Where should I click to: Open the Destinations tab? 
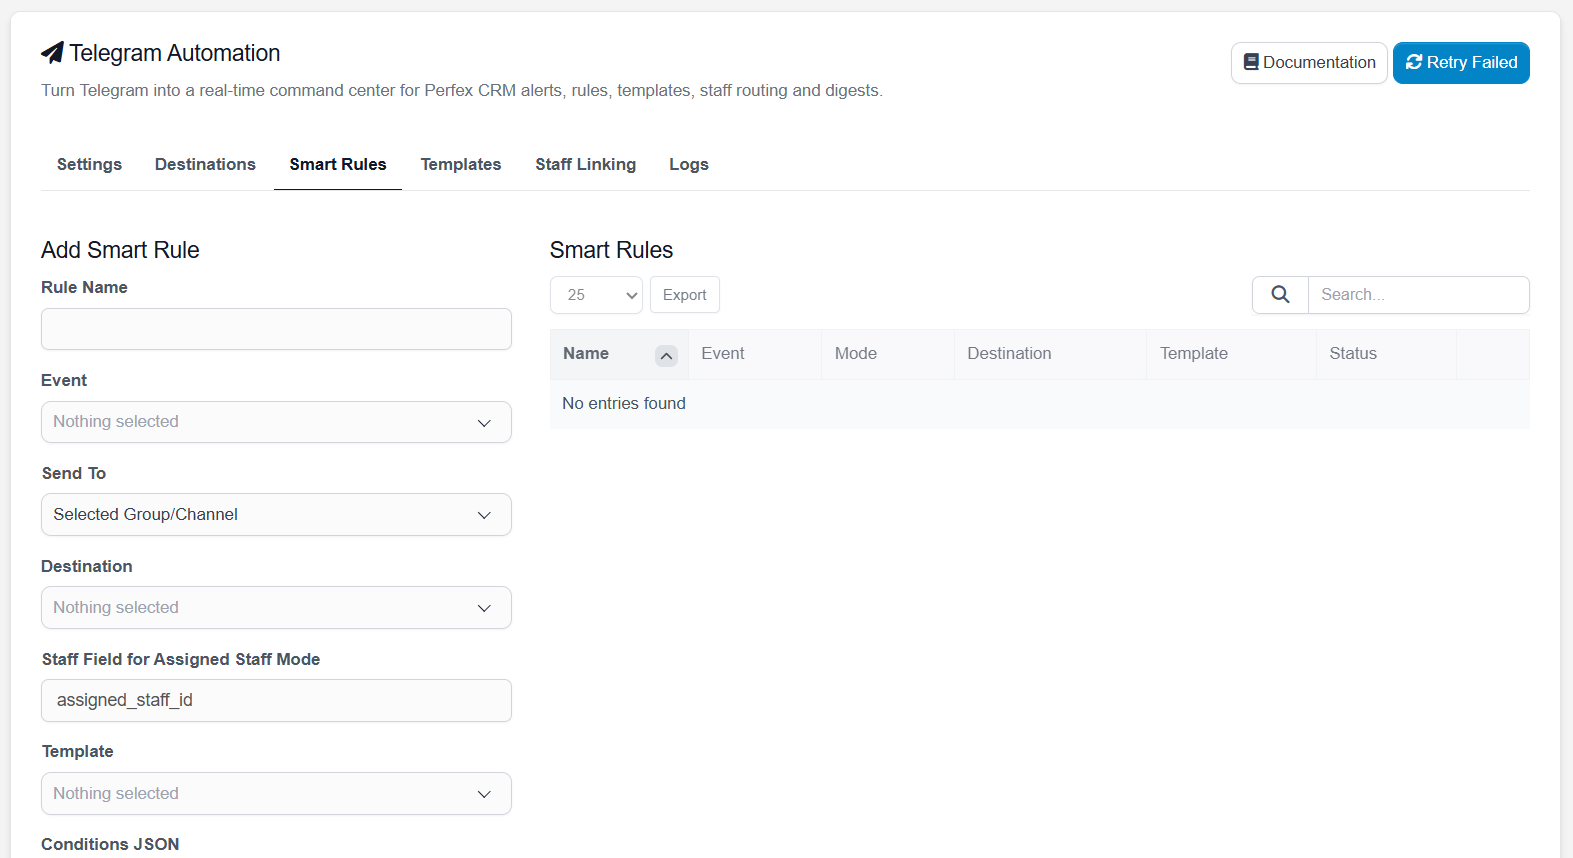(x=205, y=165)
